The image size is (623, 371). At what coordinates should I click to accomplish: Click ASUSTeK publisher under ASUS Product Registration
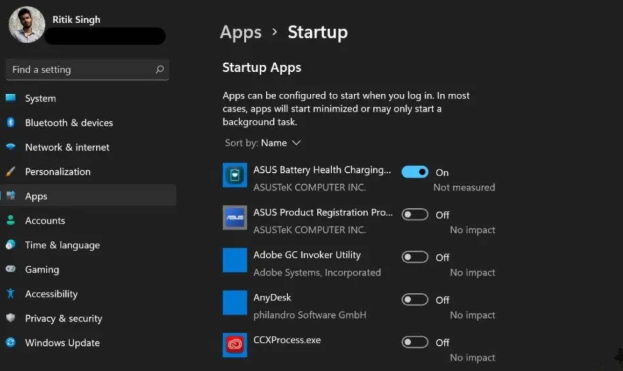pyautogui.click(x=310, y=230)
